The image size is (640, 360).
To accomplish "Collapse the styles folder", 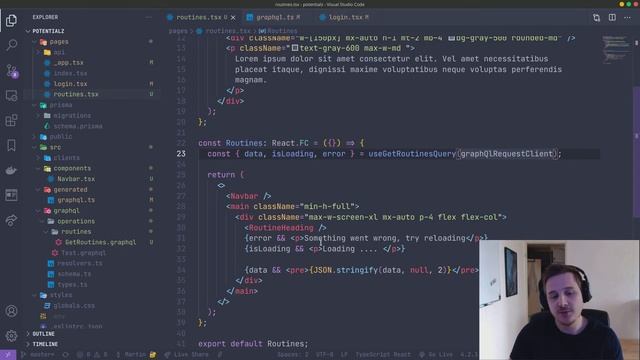I will pyautogui.click(x=60, y=295).
